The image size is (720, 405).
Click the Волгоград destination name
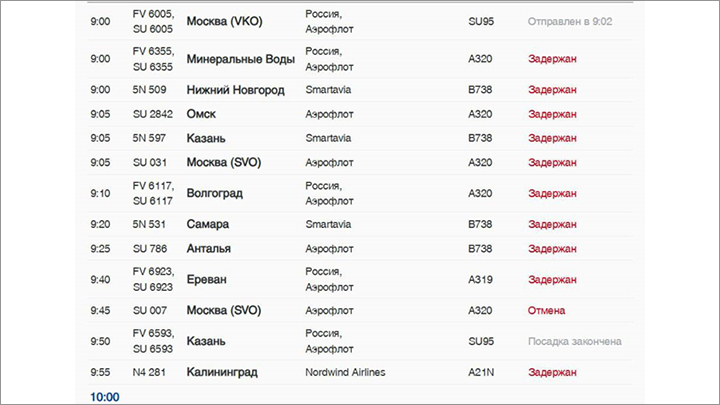coord(214,193)
